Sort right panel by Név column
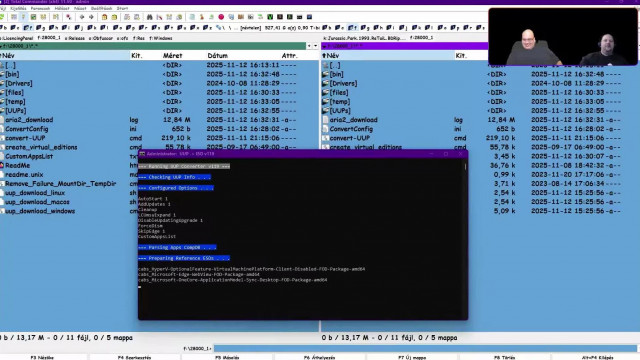This screenshot has width=640, height=360. [388, 55]
